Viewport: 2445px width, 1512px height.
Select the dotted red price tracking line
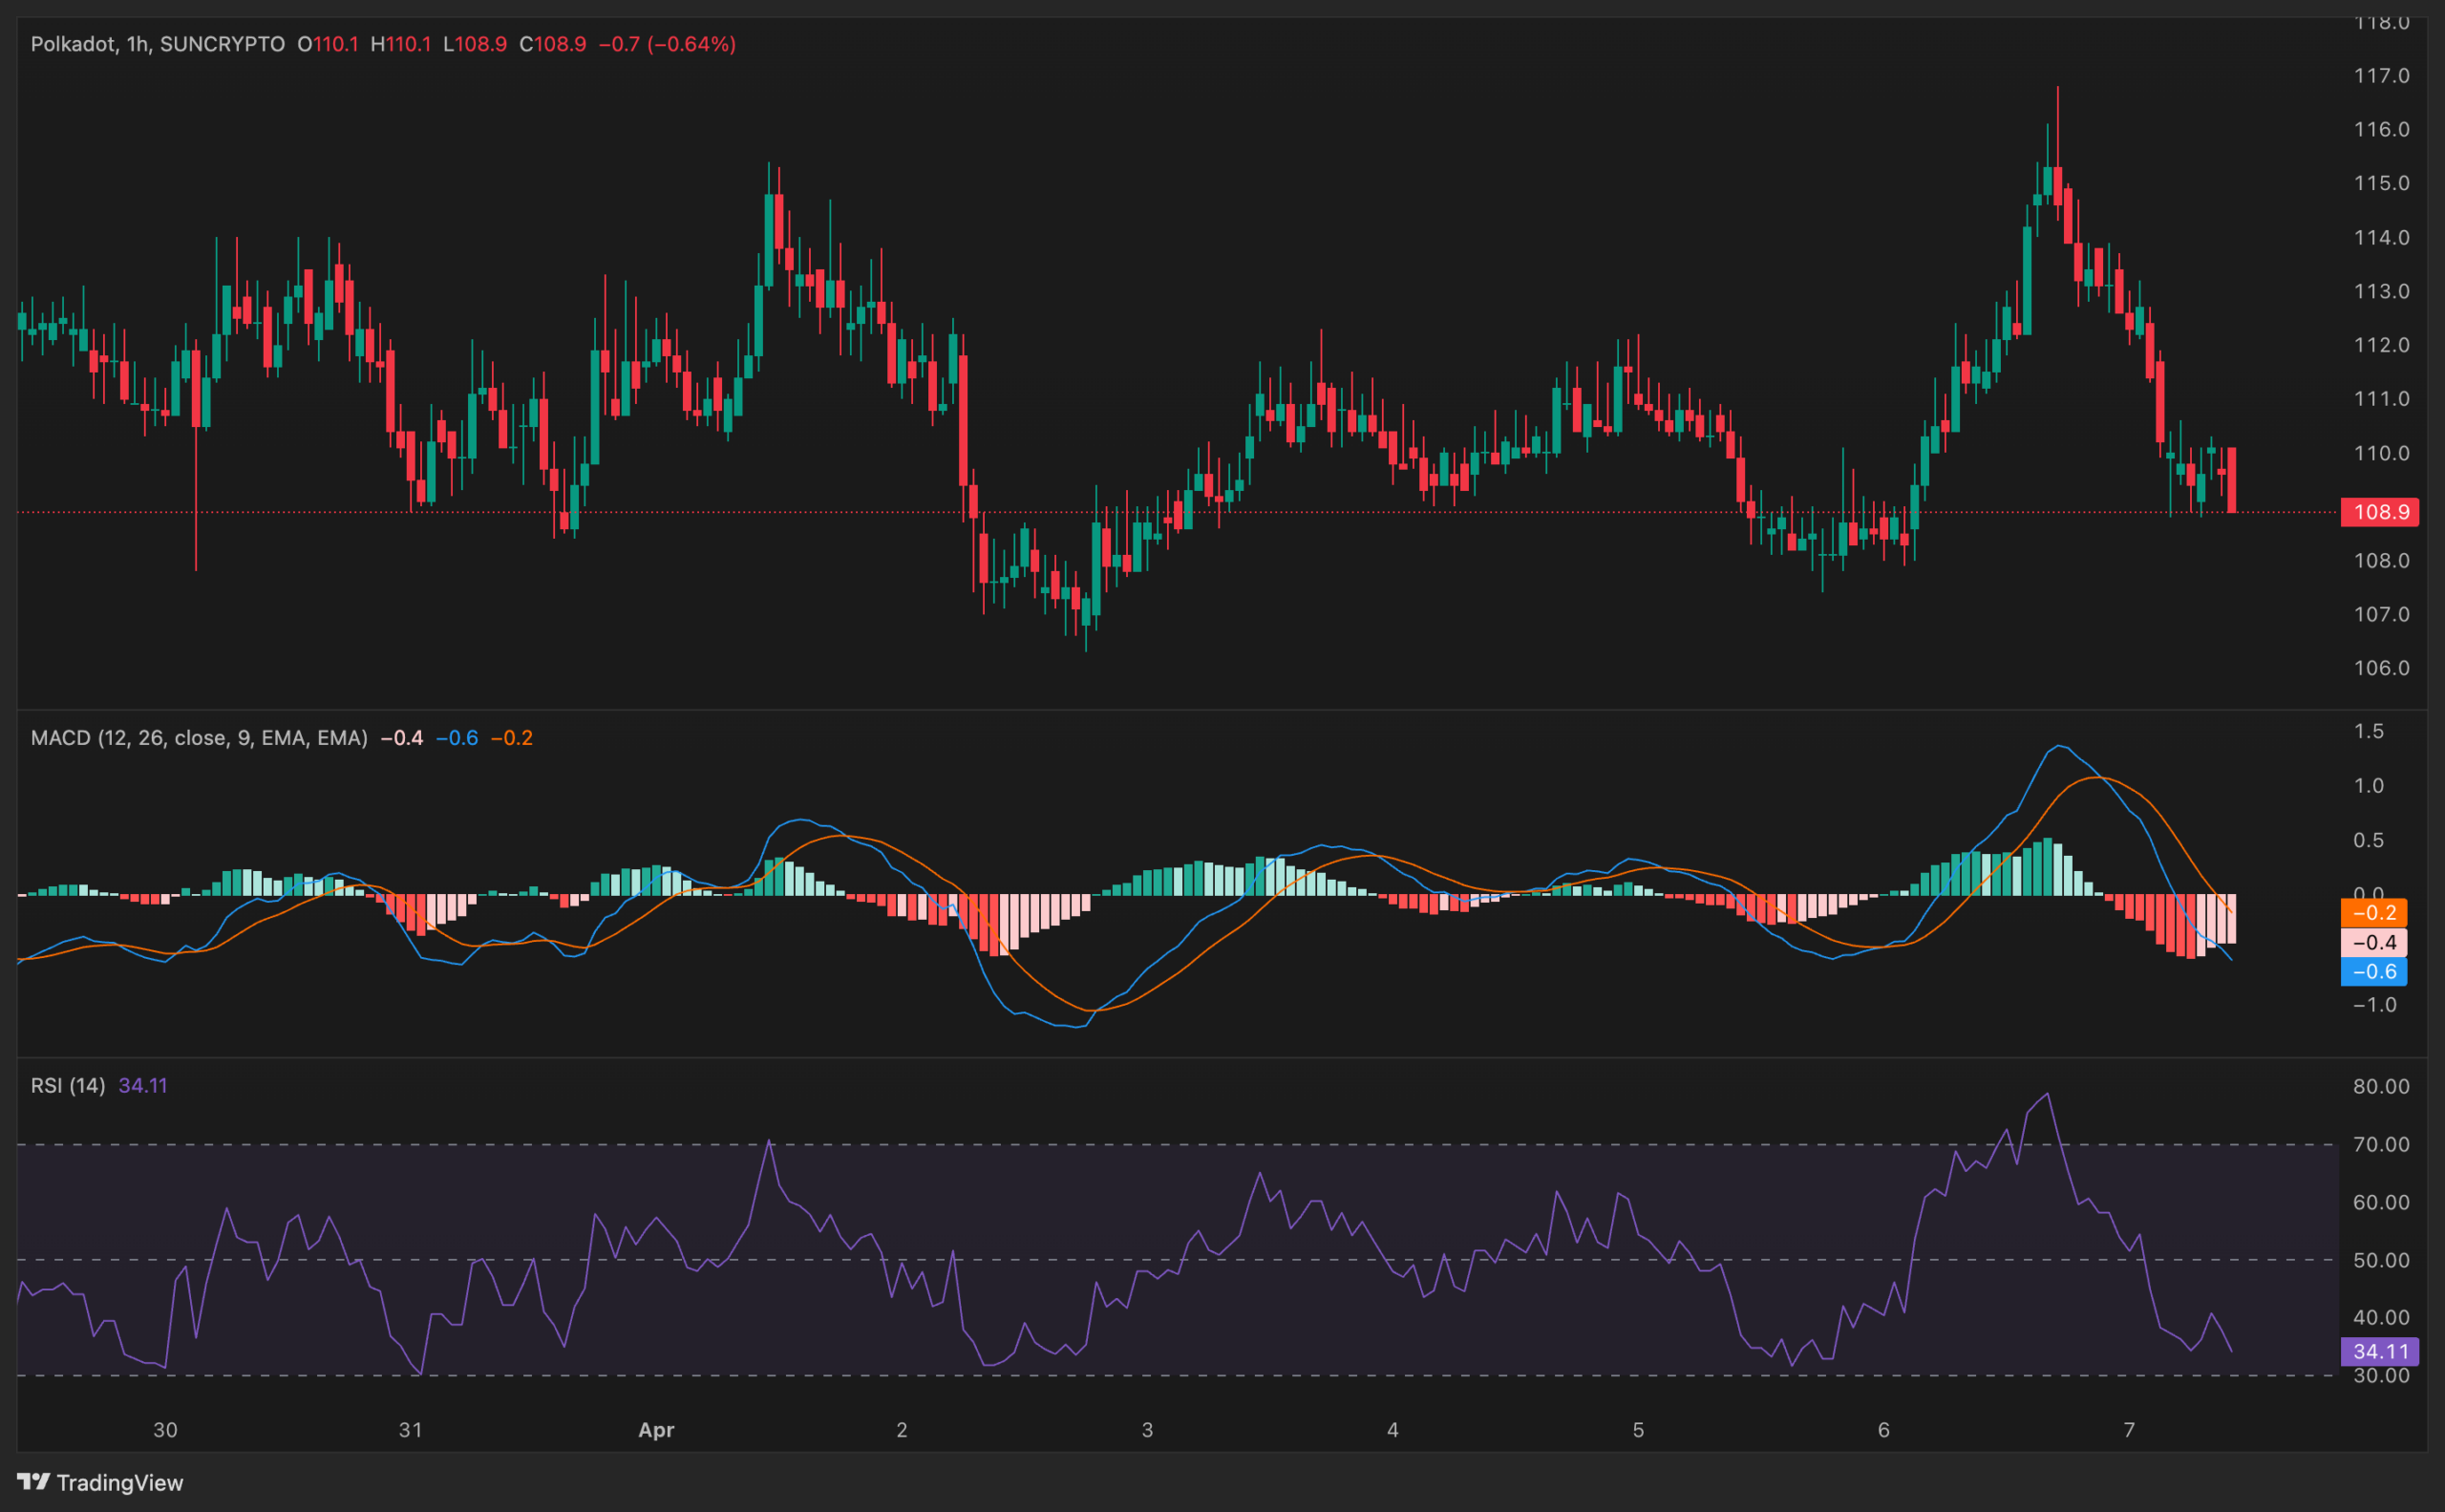(1500, 512)
